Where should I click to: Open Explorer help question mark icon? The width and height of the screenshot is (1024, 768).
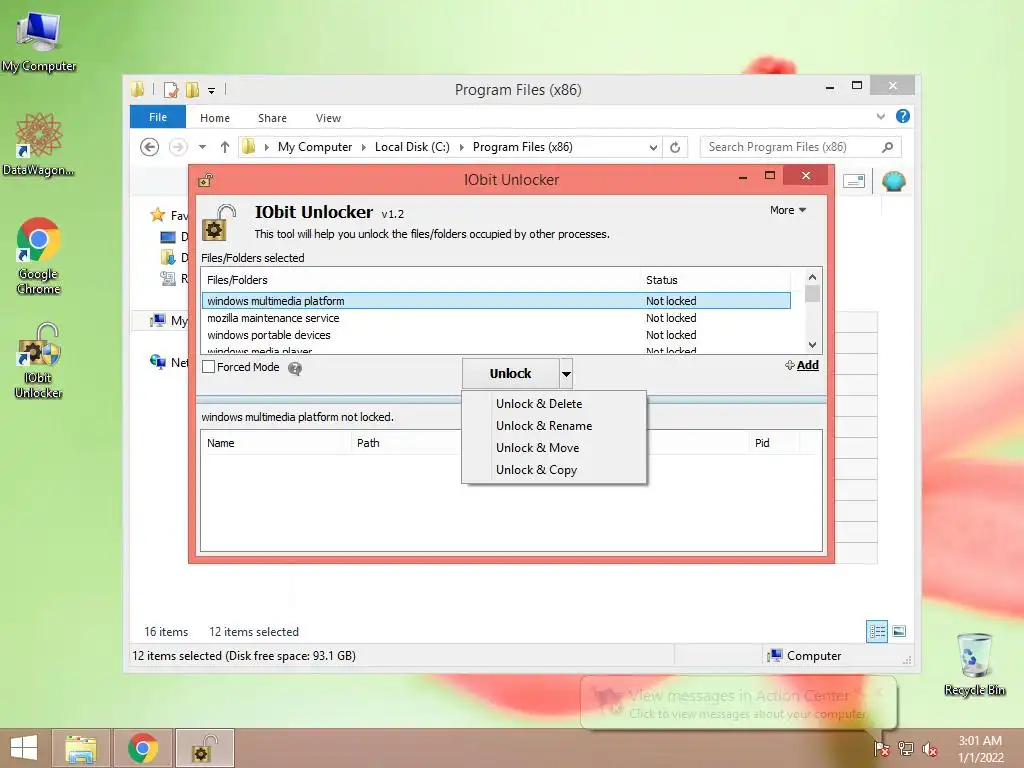point(903,116)
